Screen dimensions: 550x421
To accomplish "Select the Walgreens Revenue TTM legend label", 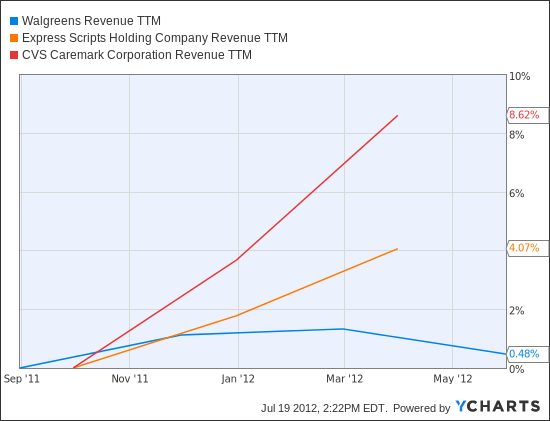I will tap(91, 21).
